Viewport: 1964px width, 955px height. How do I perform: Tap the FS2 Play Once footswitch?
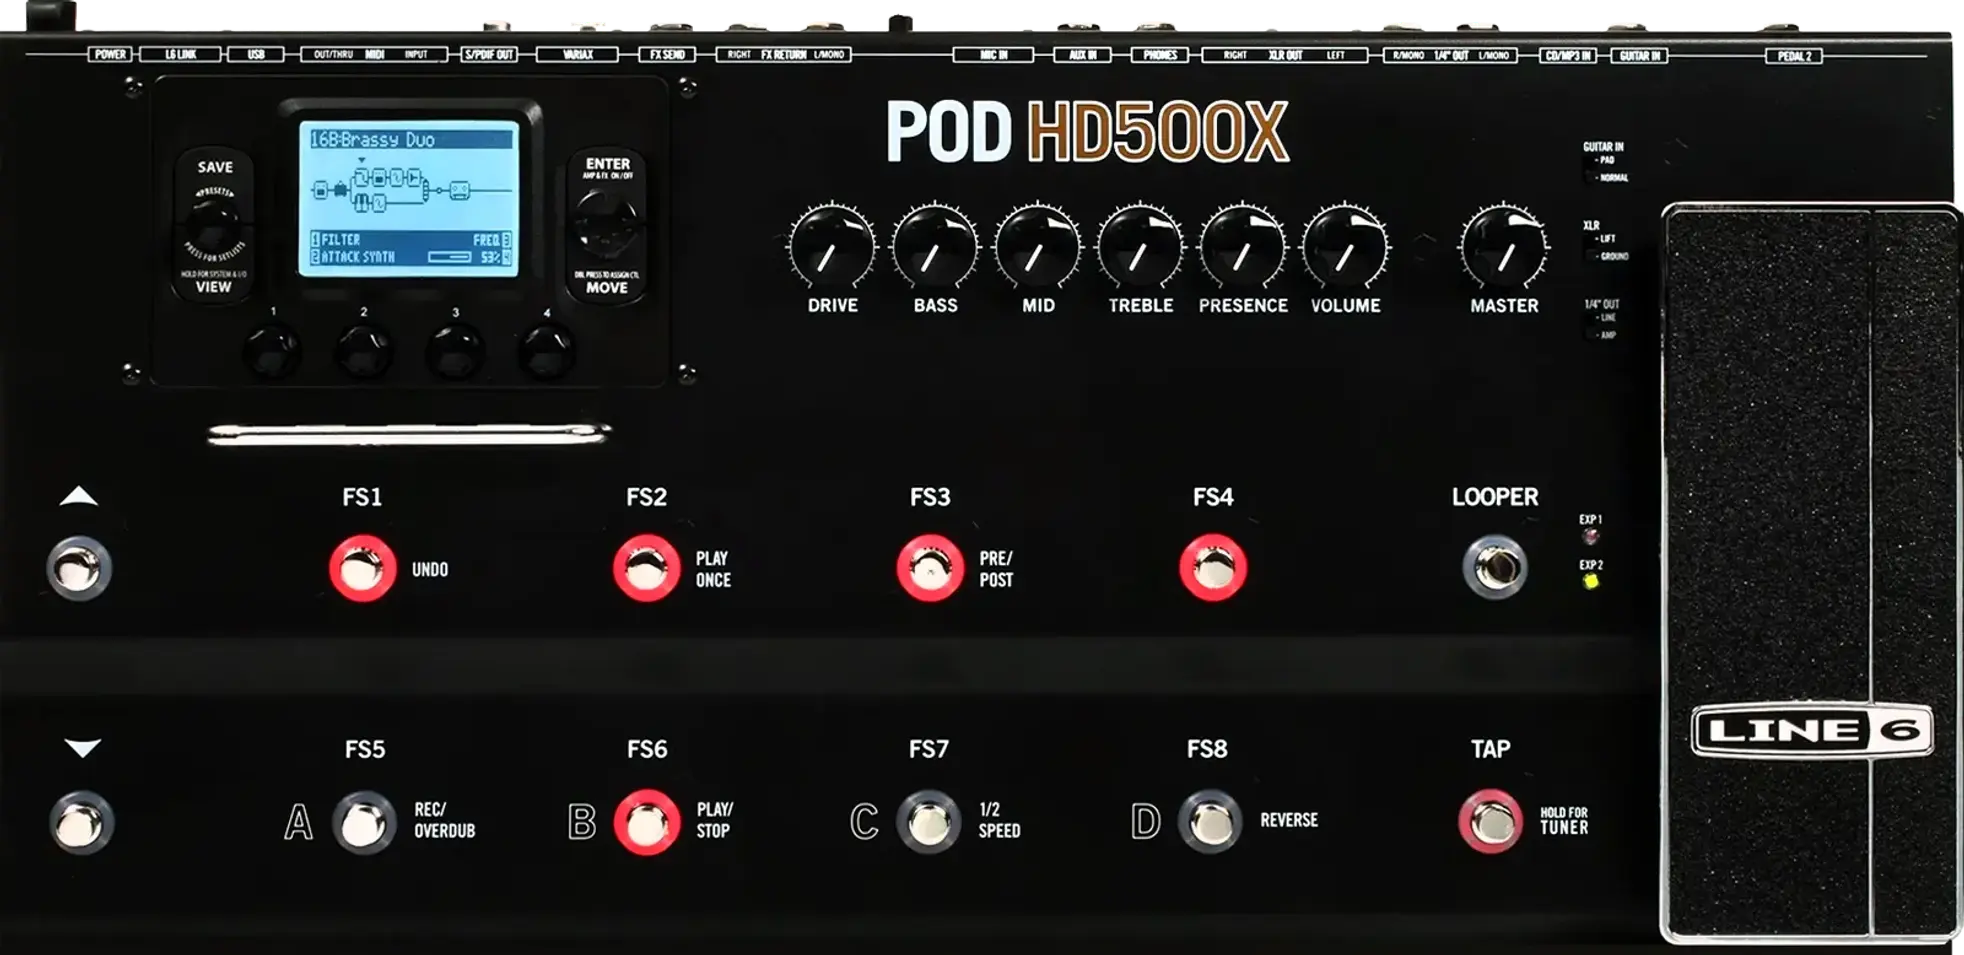(646, 568)
